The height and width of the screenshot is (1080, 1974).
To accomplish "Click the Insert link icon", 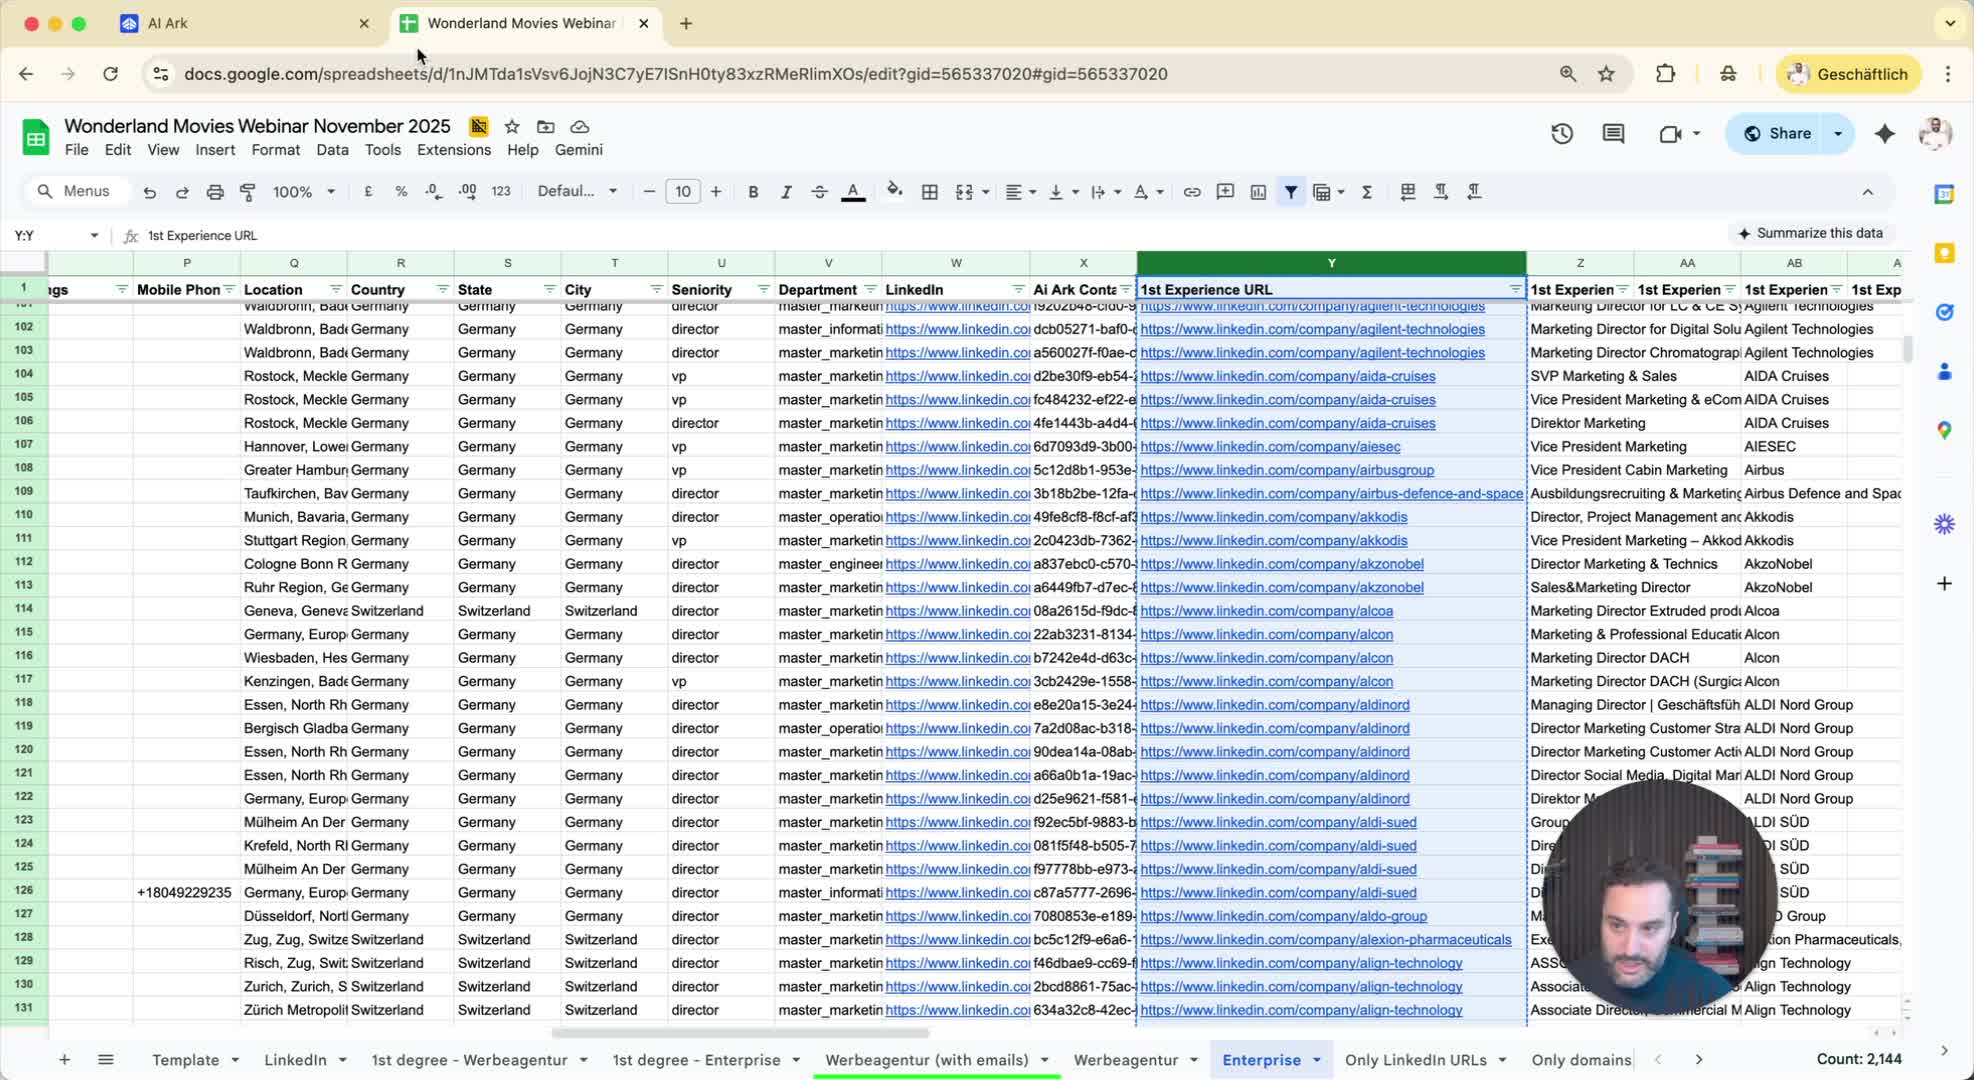I will [1191, 192].
